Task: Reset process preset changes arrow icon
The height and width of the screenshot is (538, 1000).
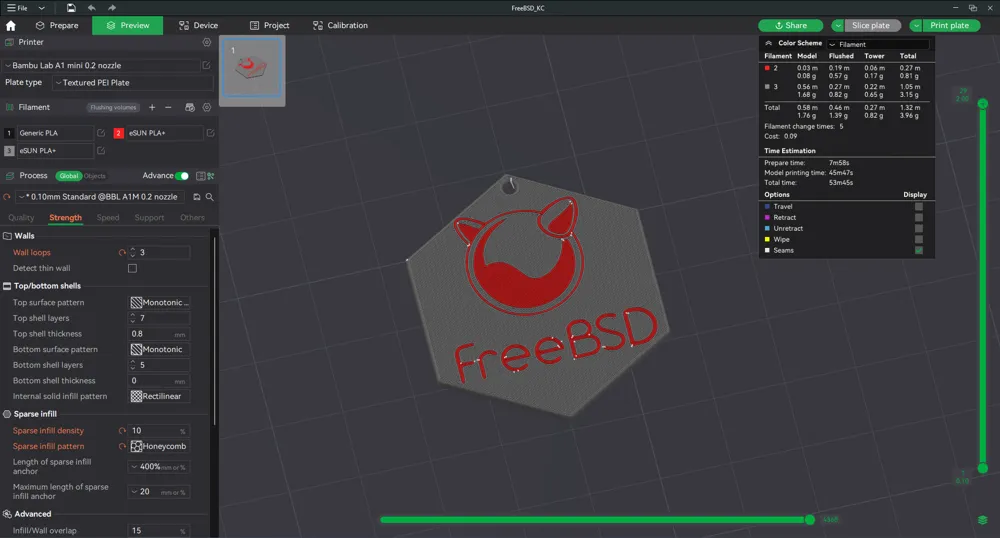Action: tap(7, 197)
